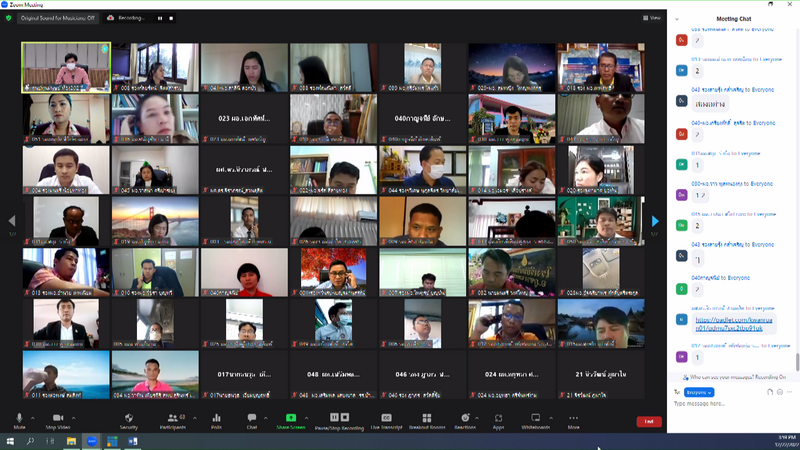This screenshot has height=450, width=800.
Task: Expand Chat options arrow
Action: [265, 418]
